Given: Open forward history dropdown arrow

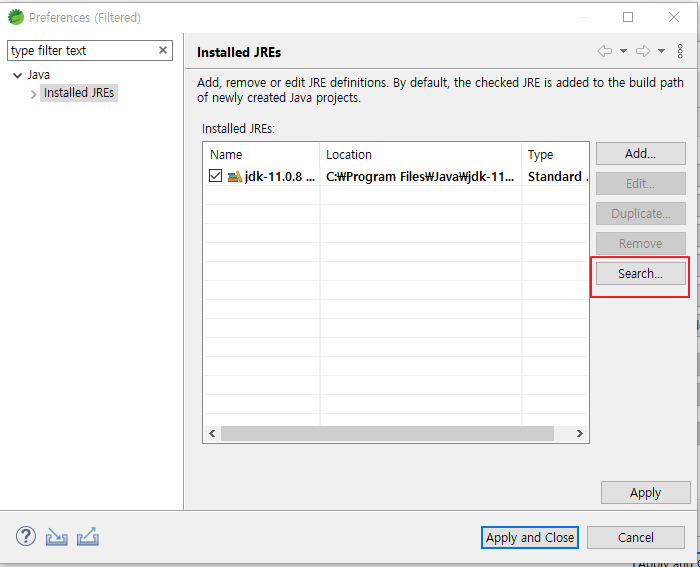Looking at the screenshot, I should coord(661,51).
